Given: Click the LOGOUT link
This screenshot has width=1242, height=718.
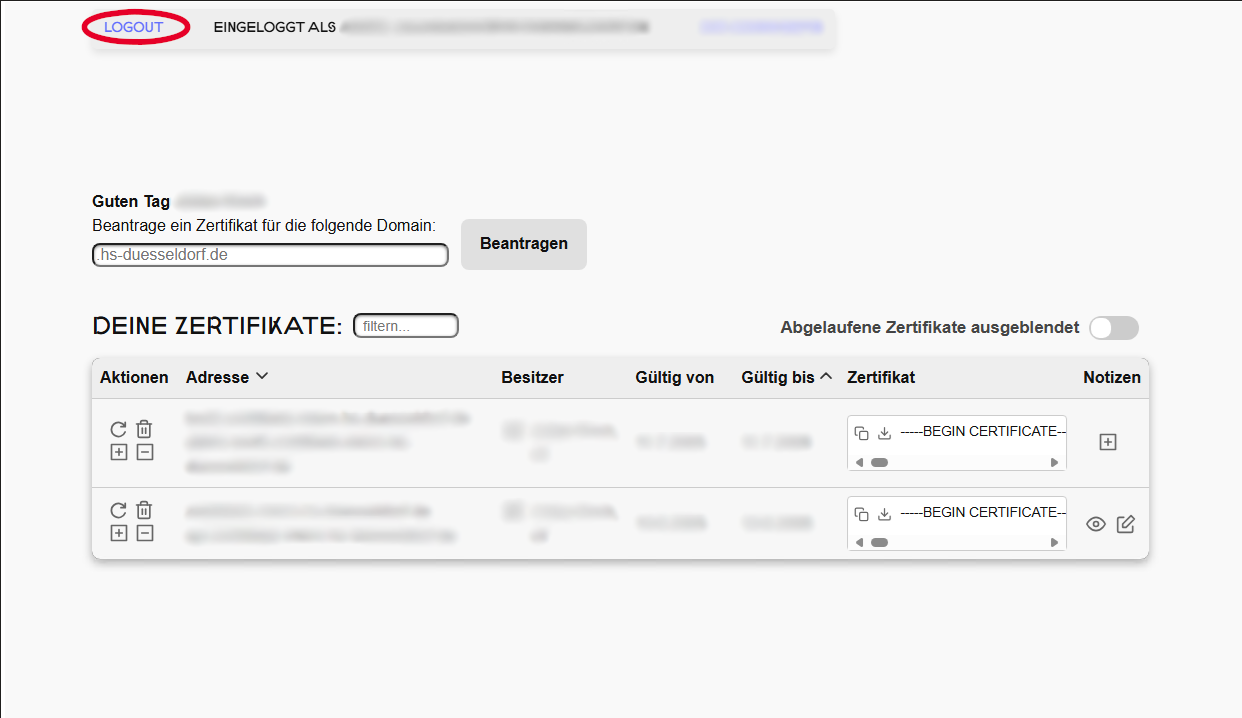Looking at the screenshot, I should coord(133,27).
